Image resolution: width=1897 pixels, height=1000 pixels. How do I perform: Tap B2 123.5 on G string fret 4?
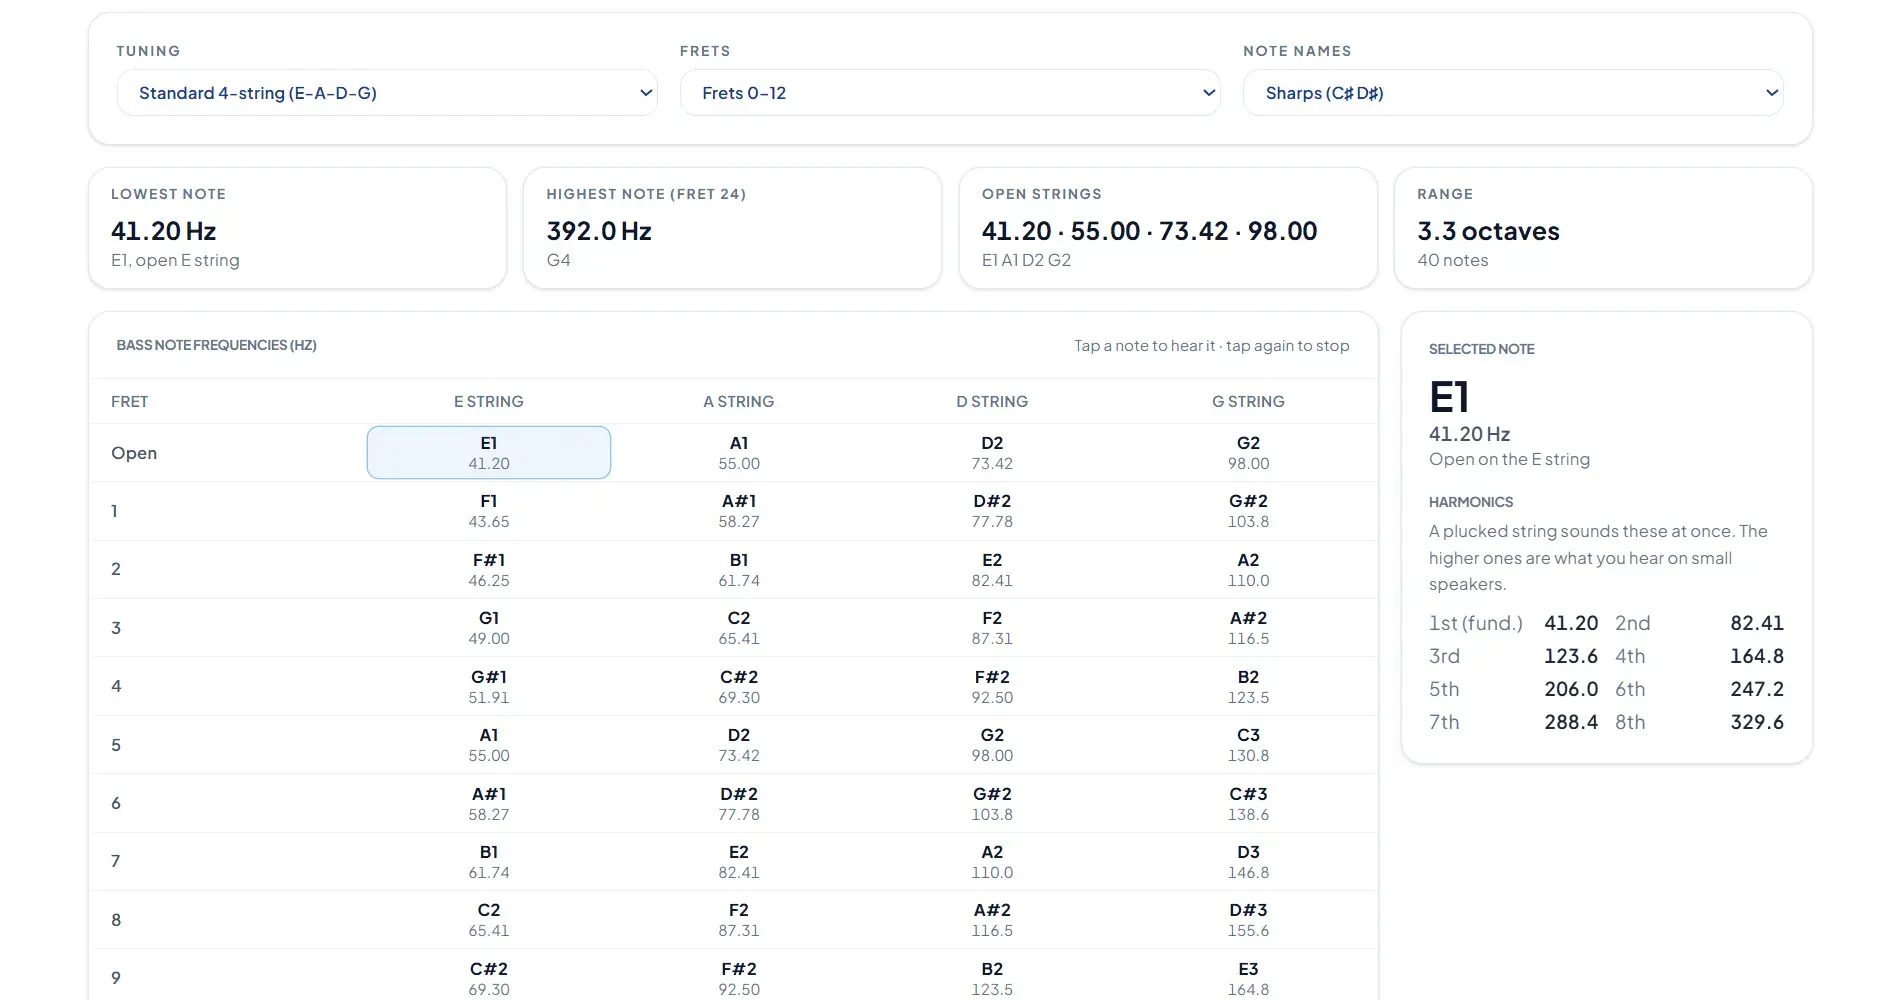(x=1248, y=687)
